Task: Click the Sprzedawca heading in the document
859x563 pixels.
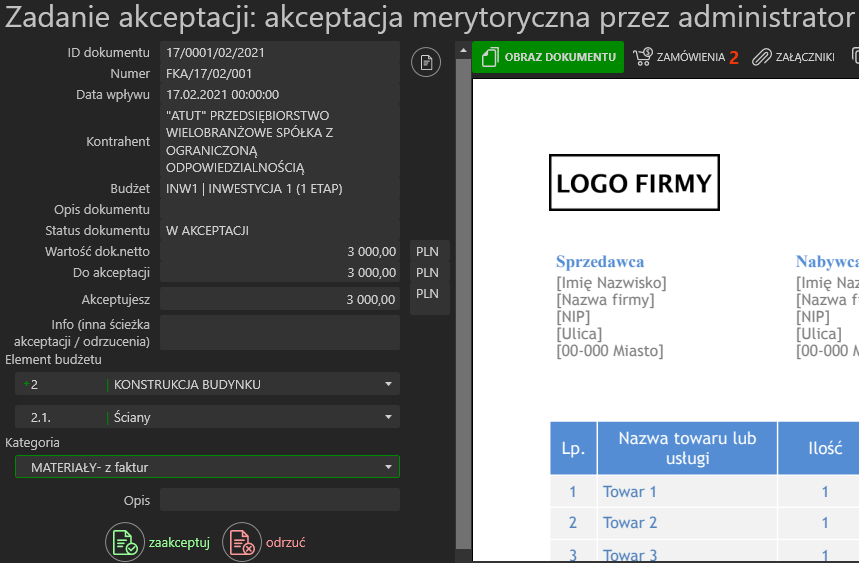Action: click(x=600, y=262)
